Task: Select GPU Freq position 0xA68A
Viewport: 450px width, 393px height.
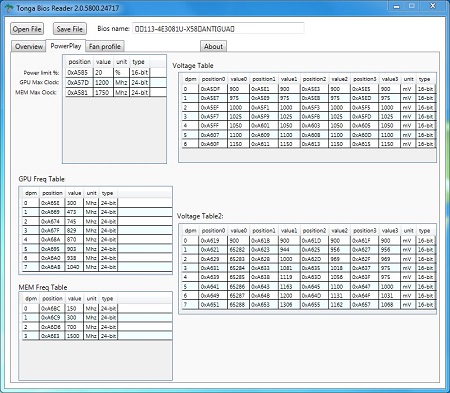Action: (52, 239)
